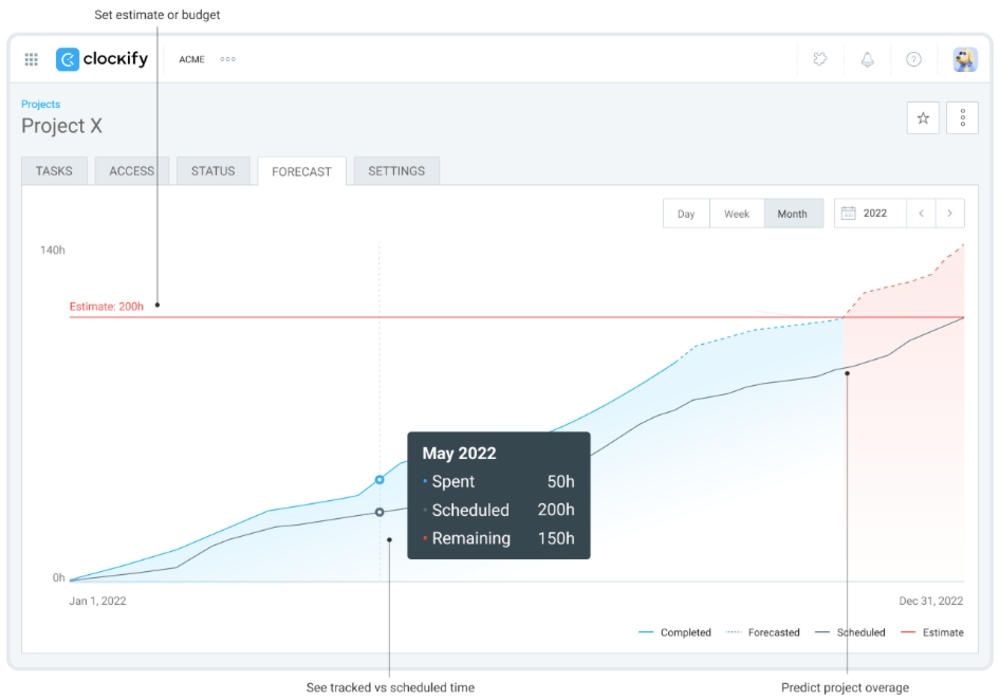Toggle the Estimate legend item

[x=932, y=632]
